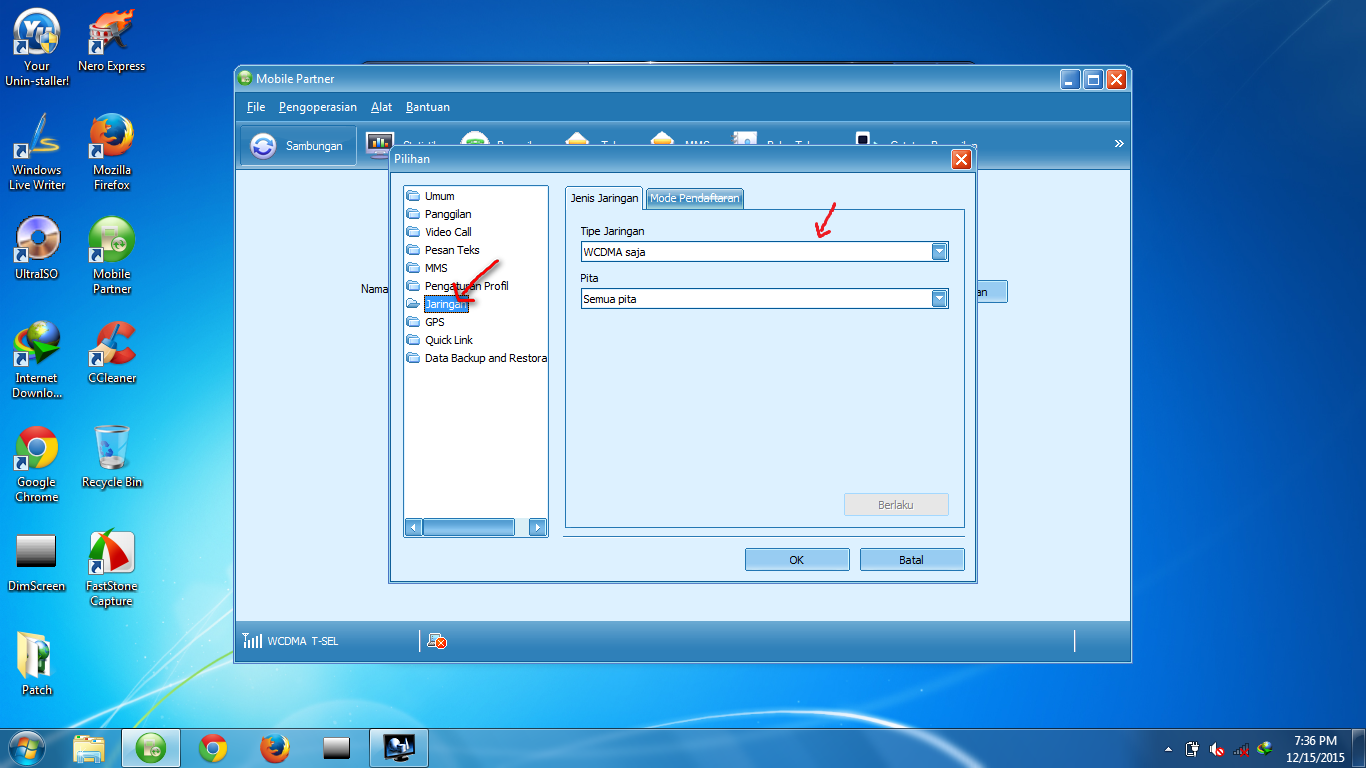Switch to the Mode Pendaftaran tab
Viewport: 1366px width, 768px height.
(695, 198)
